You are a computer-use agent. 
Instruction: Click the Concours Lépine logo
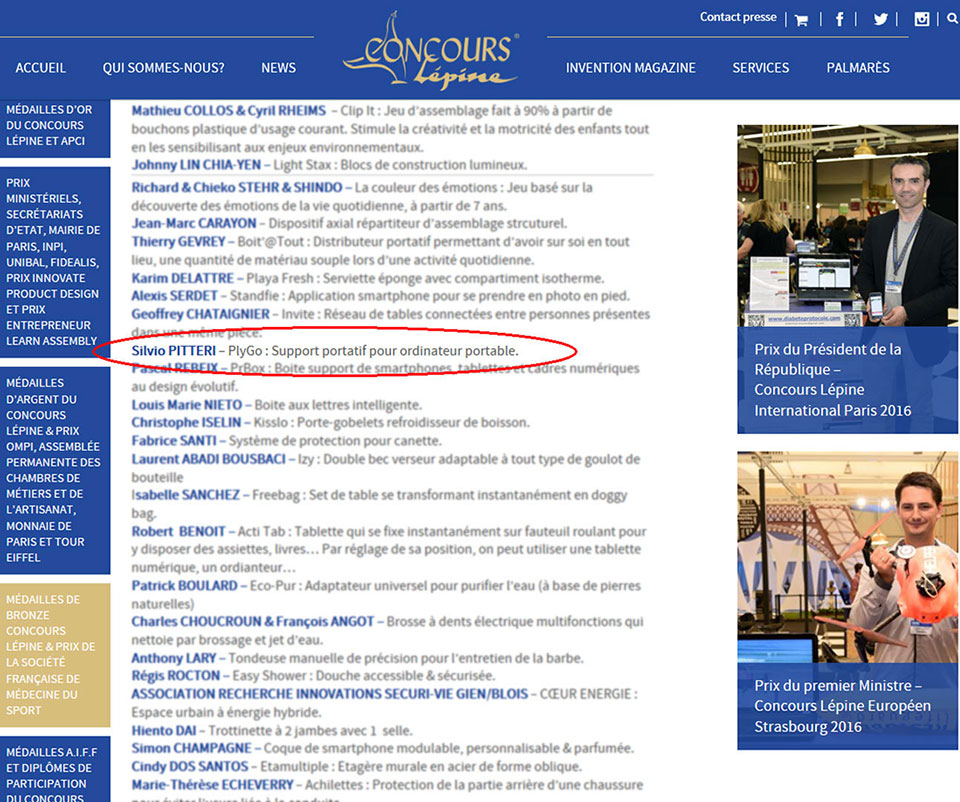click(431, 50)
